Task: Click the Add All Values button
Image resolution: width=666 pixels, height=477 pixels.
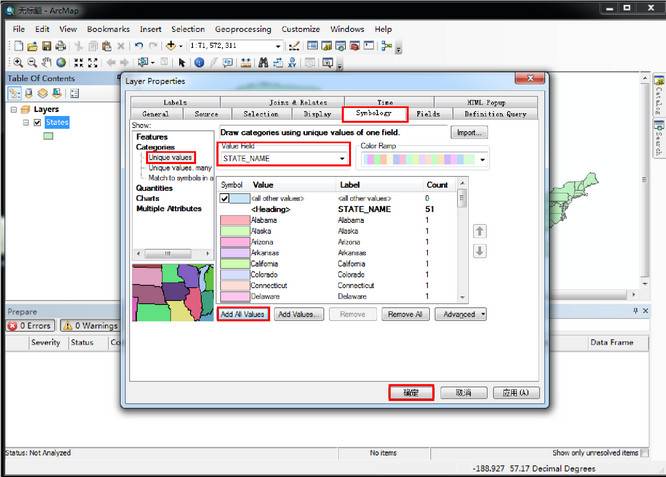Action: coord(243,314)
